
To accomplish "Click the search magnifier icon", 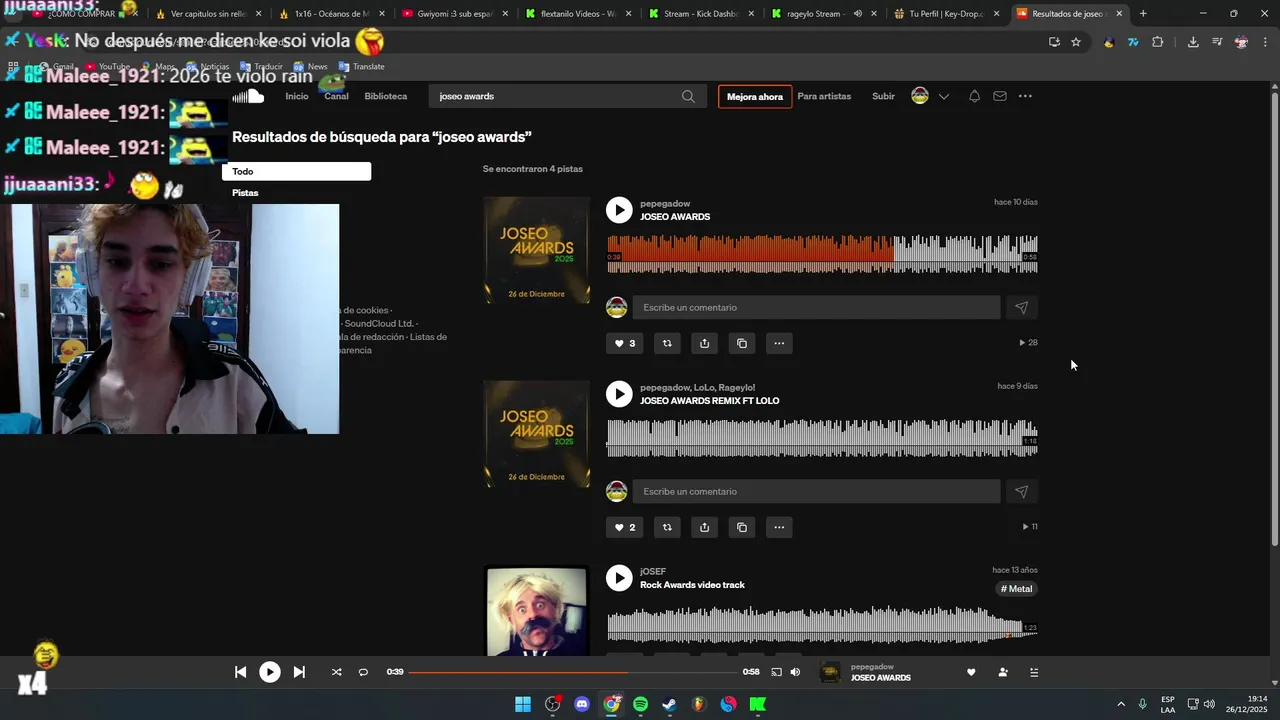I will [688, 96].
